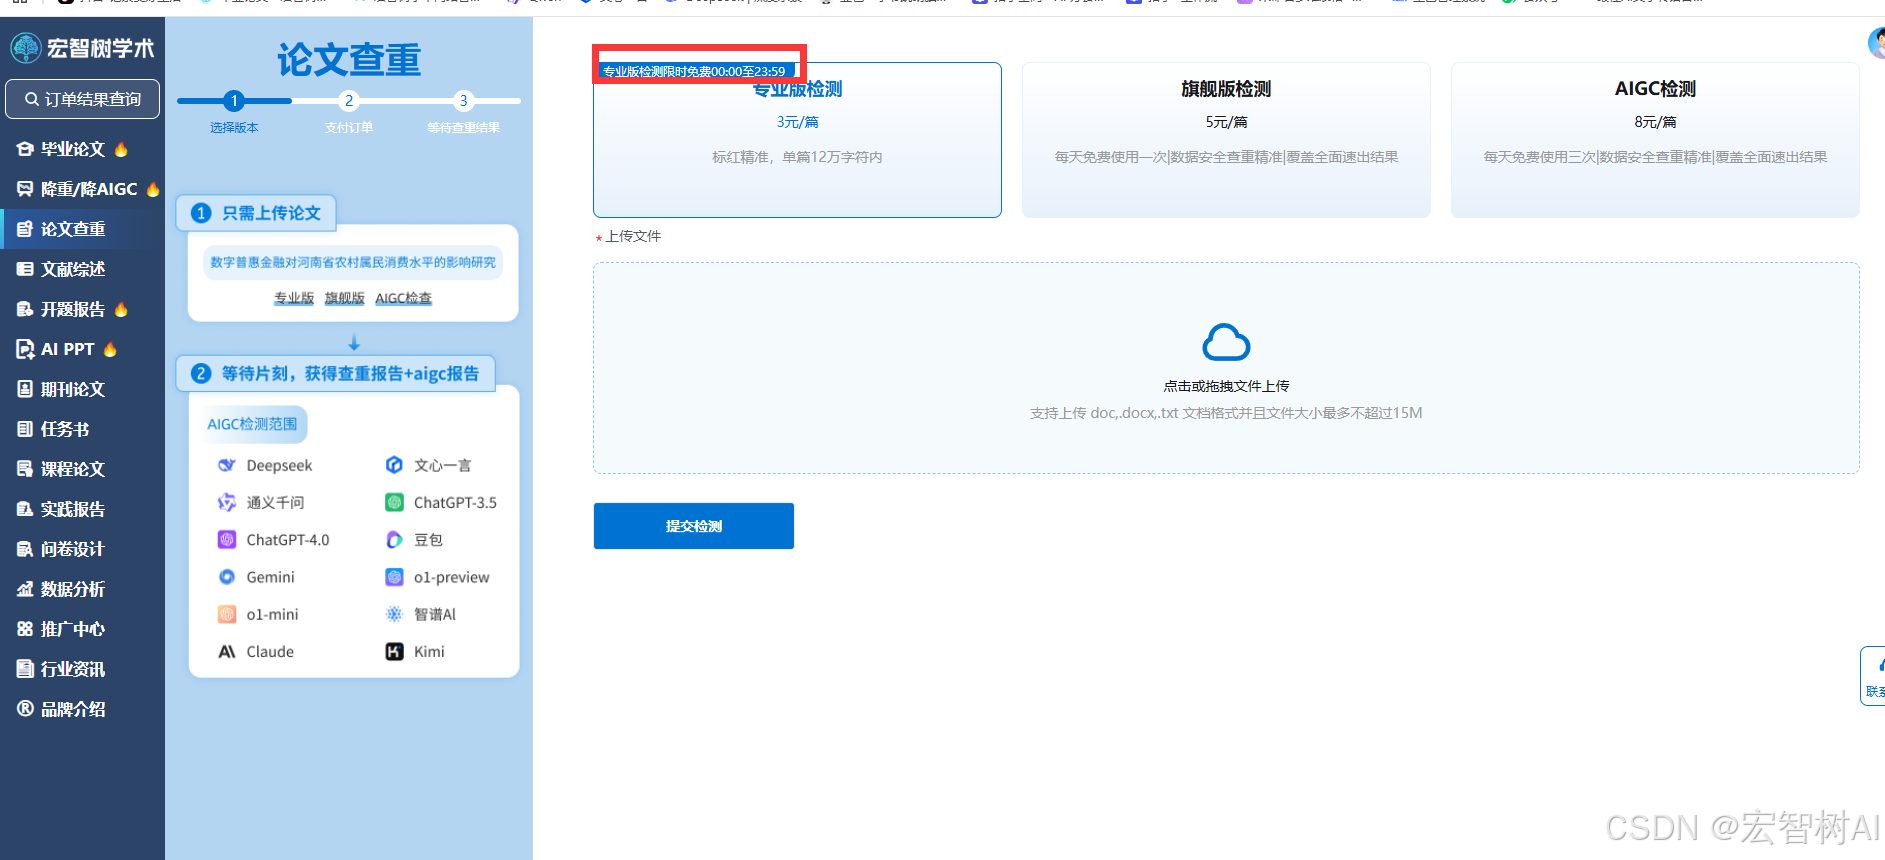
Task: Click the 通义千问 icon
Action: click(227, 502)
